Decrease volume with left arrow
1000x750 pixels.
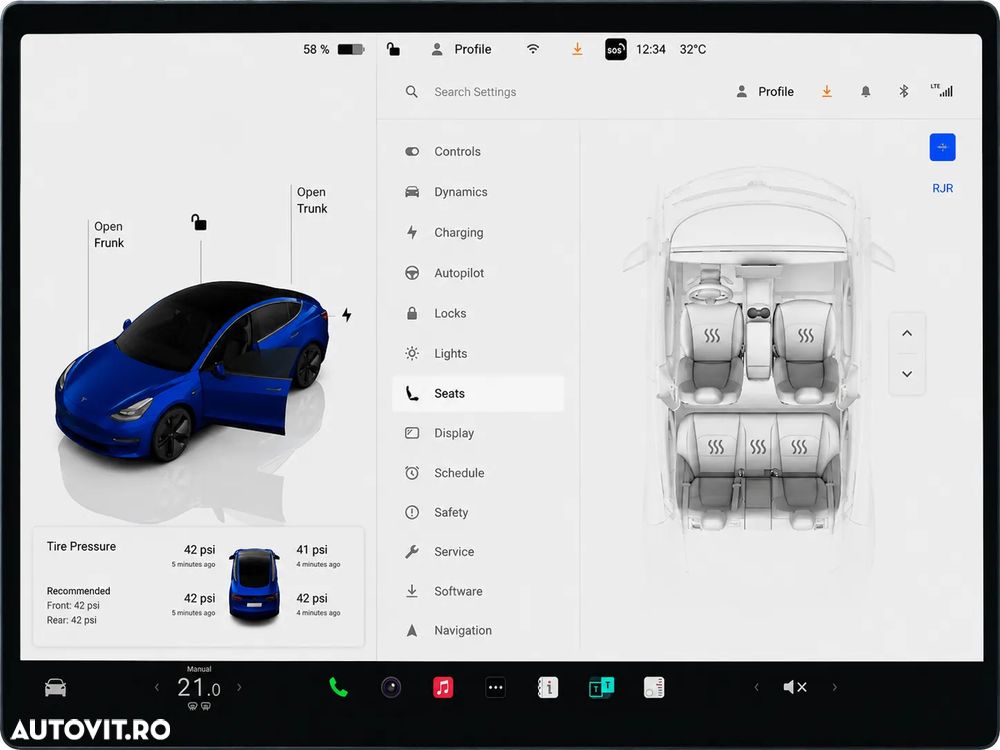(x=756, y=688)
